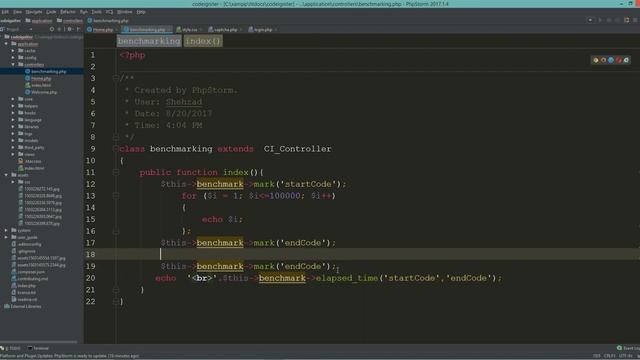Click fold end marker at line 22
Viewport: 640px width, 360px height.
(116, 301)
